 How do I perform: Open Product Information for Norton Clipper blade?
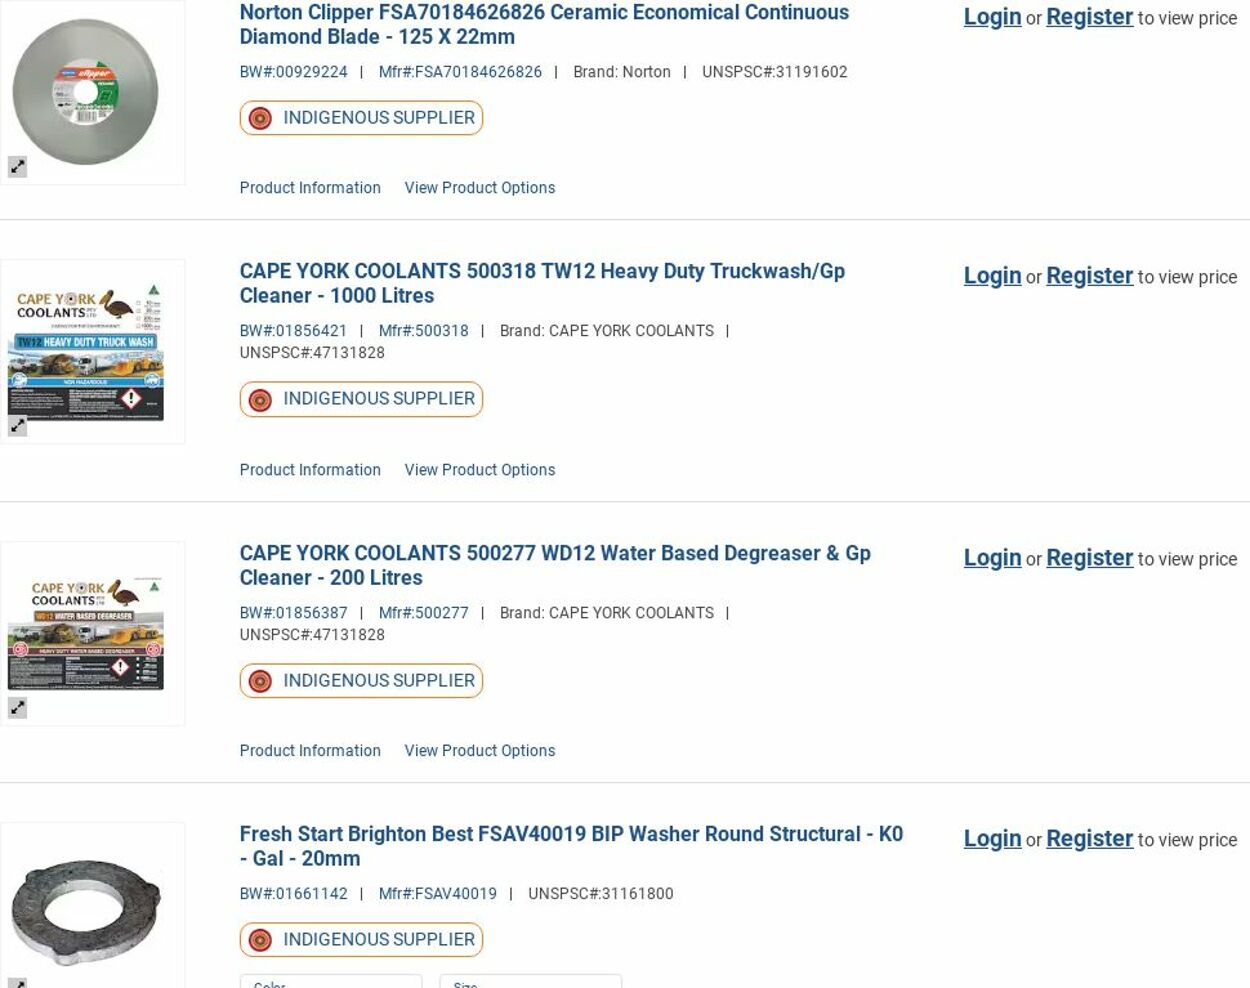point(310,188)
